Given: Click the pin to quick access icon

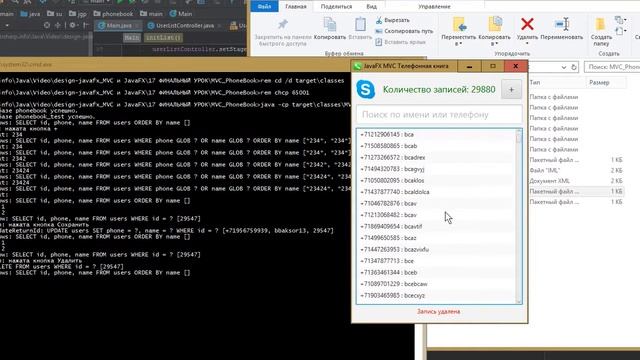Looking at the screenshot, I should [282, 24].
